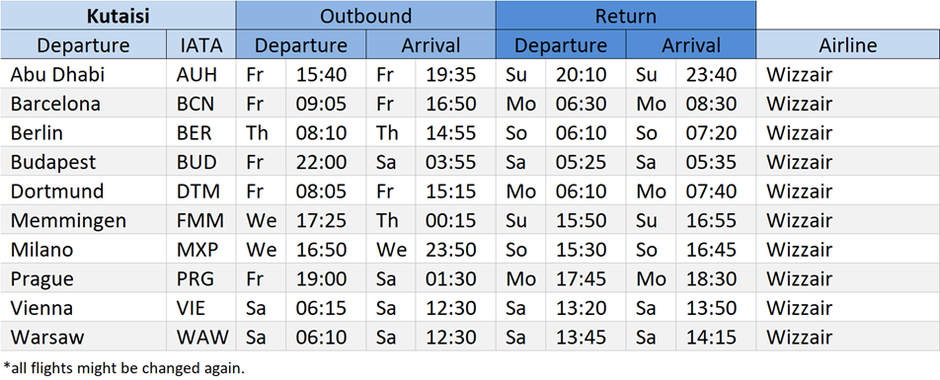Image resolution: width=940 pixels, height=380 pixels.
Task: Select the Kutaisi header cell
Action: [118, 16]
